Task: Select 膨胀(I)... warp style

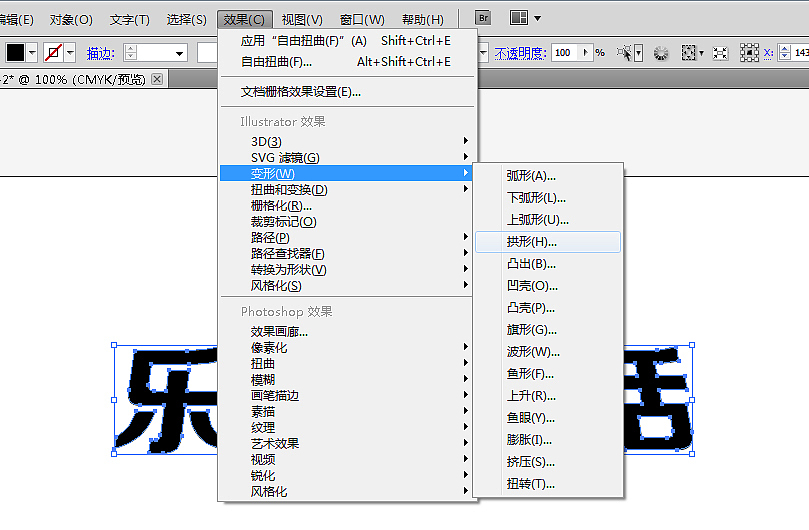Action: pos(548,440)
